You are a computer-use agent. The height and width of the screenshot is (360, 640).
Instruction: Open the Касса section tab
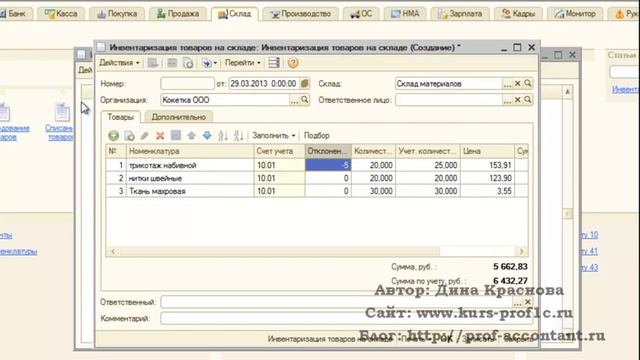pos(61,14)
